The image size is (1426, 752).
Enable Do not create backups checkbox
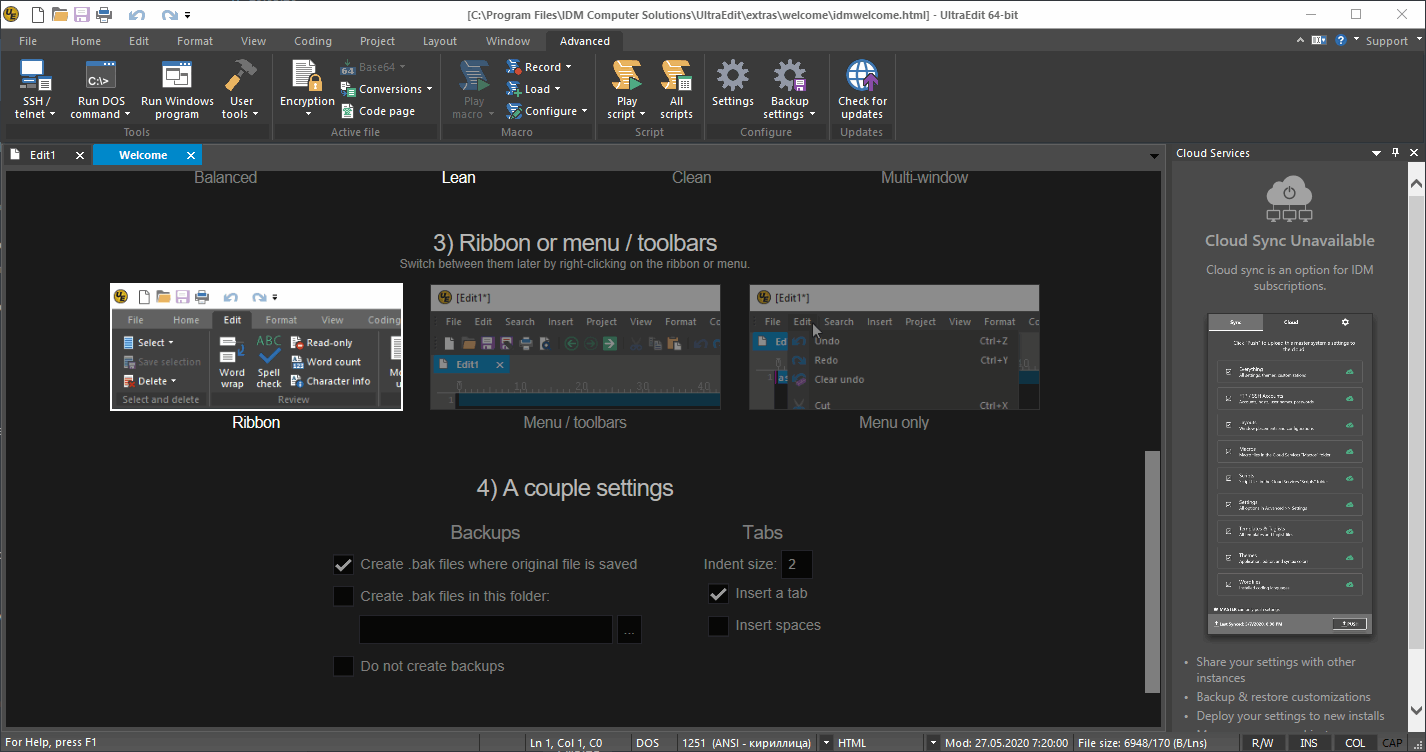point(344,666)
